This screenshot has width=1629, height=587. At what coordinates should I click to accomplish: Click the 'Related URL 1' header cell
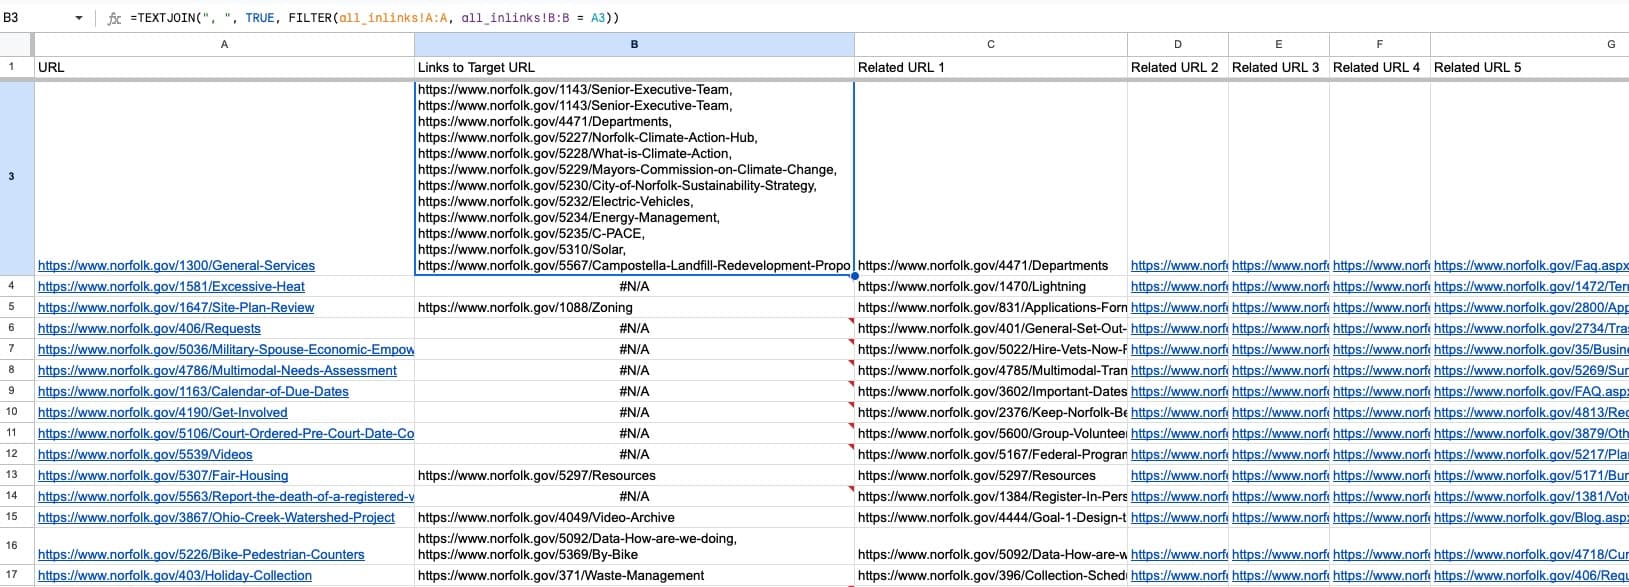click(991, 67)
